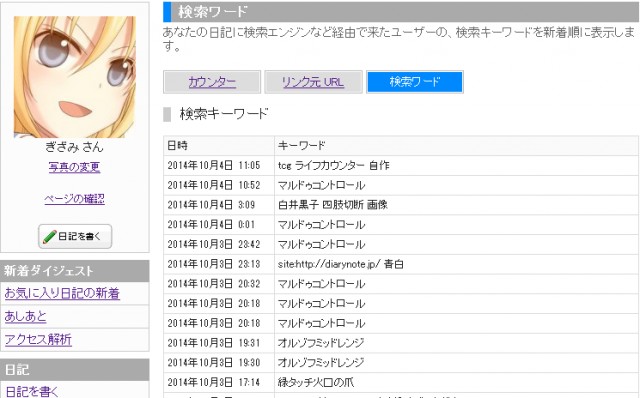Open the アクセス解析 link
This screenshot has height=398, width=640.
(38, 339)
